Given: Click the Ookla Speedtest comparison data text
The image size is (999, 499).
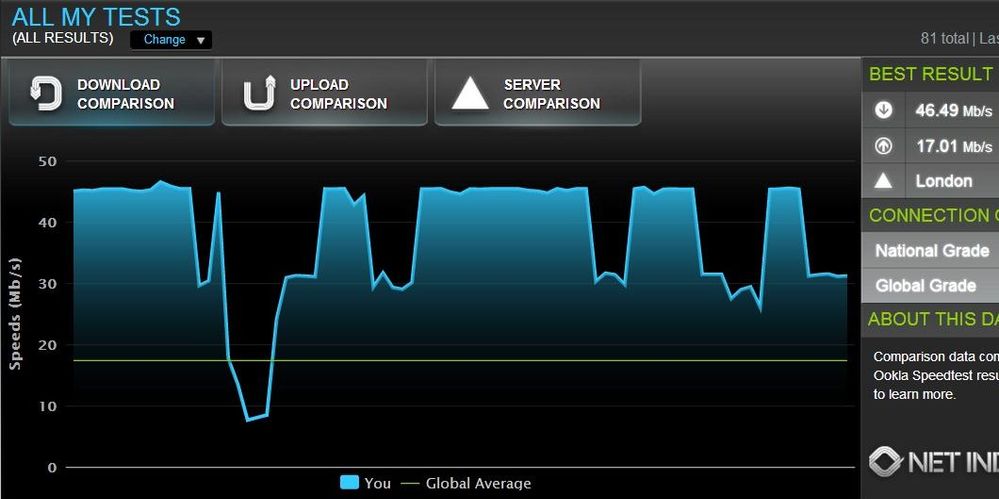Looking at the screenshot, I should pyautogui.click(x=935, y=375).
